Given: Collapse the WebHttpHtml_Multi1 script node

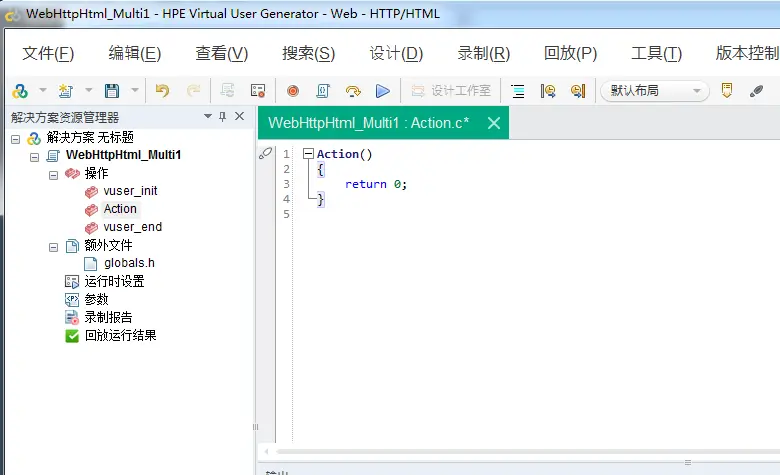Looking at the screenshot, I should [34, 157].
